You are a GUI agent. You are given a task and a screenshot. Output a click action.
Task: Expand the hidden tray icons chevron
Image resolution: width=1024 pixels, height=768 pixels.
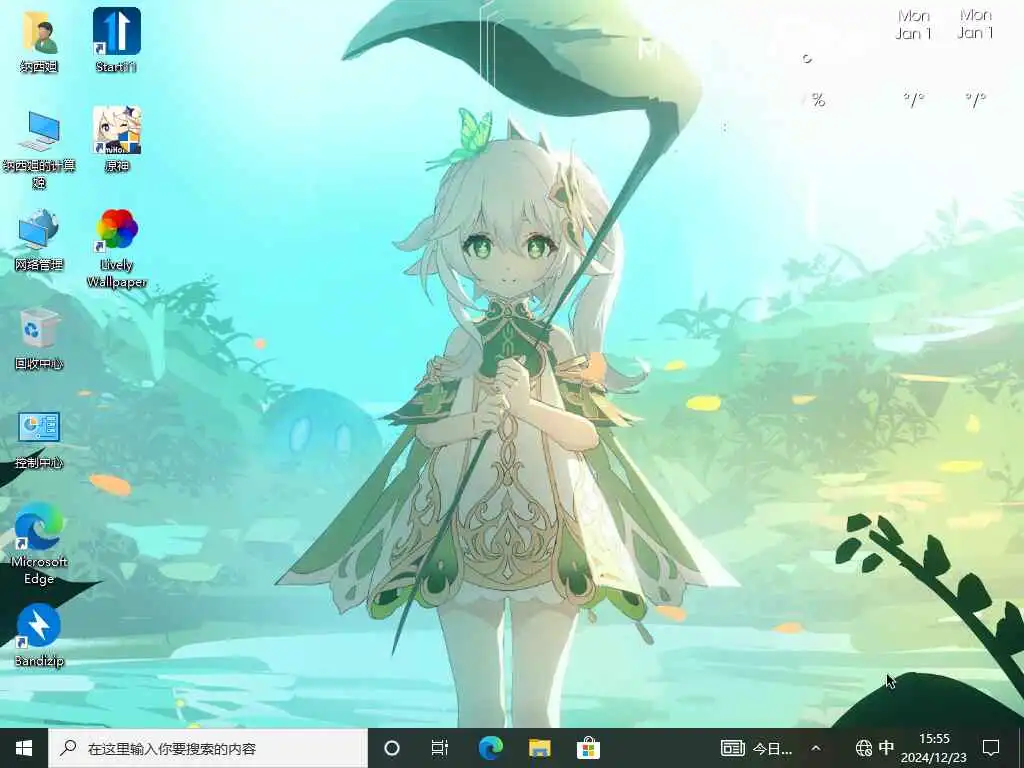point(816,748)
